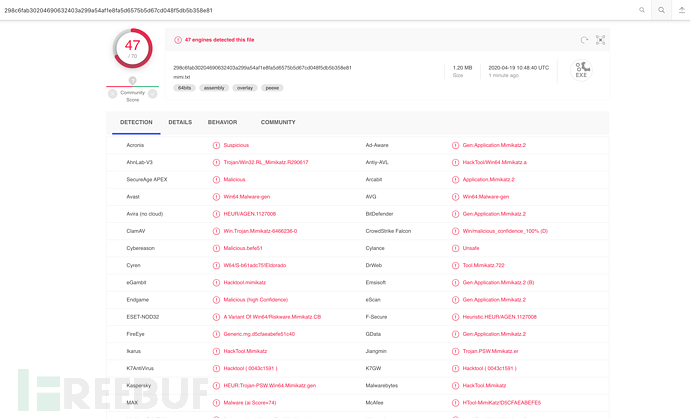
Task: Open the BEHAVIOR tab
Action: click(222, 122)
